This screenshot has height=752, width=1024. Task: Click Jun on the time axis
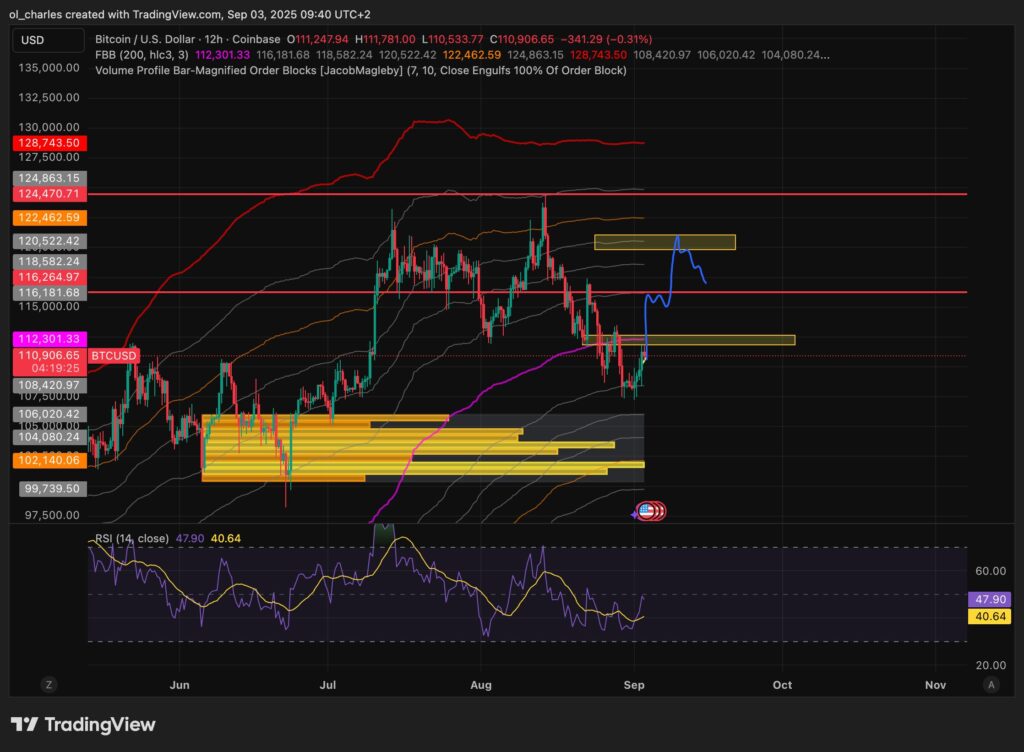(180, 685)
